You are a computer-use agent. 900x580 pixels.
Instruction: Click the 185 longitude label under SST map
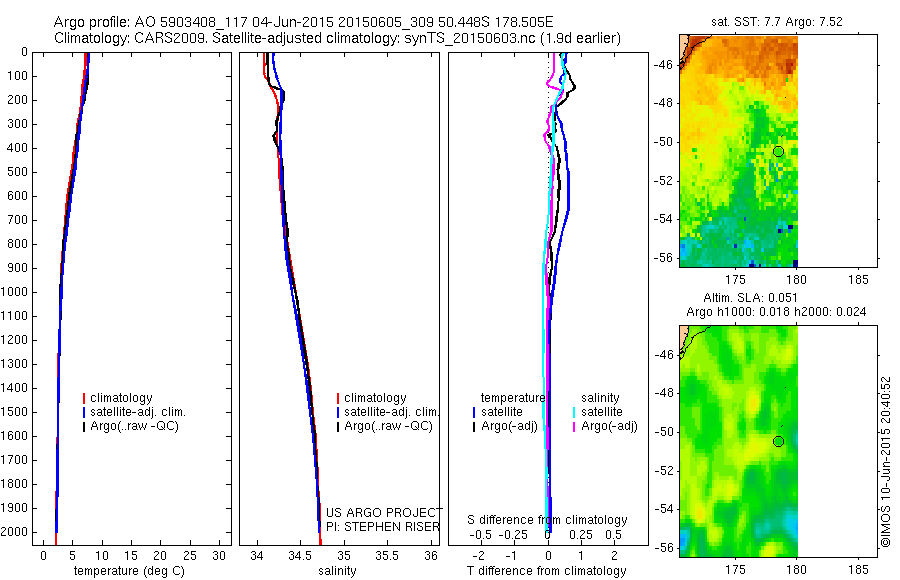(859, 280)
